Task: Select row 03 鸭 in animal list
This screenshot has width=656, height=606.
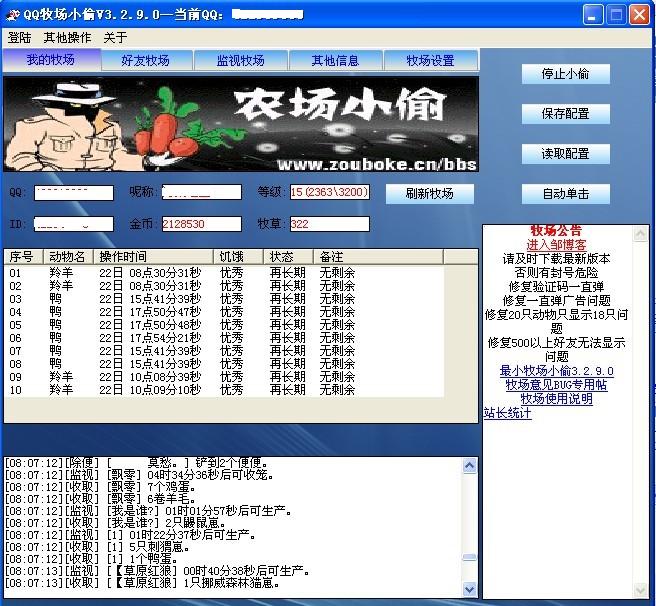Action: point(224,299)
